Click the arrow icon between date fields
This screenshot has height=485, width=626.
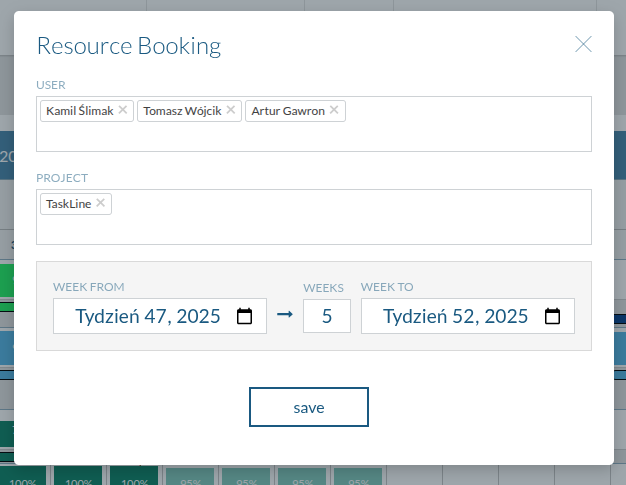(285, 315)
